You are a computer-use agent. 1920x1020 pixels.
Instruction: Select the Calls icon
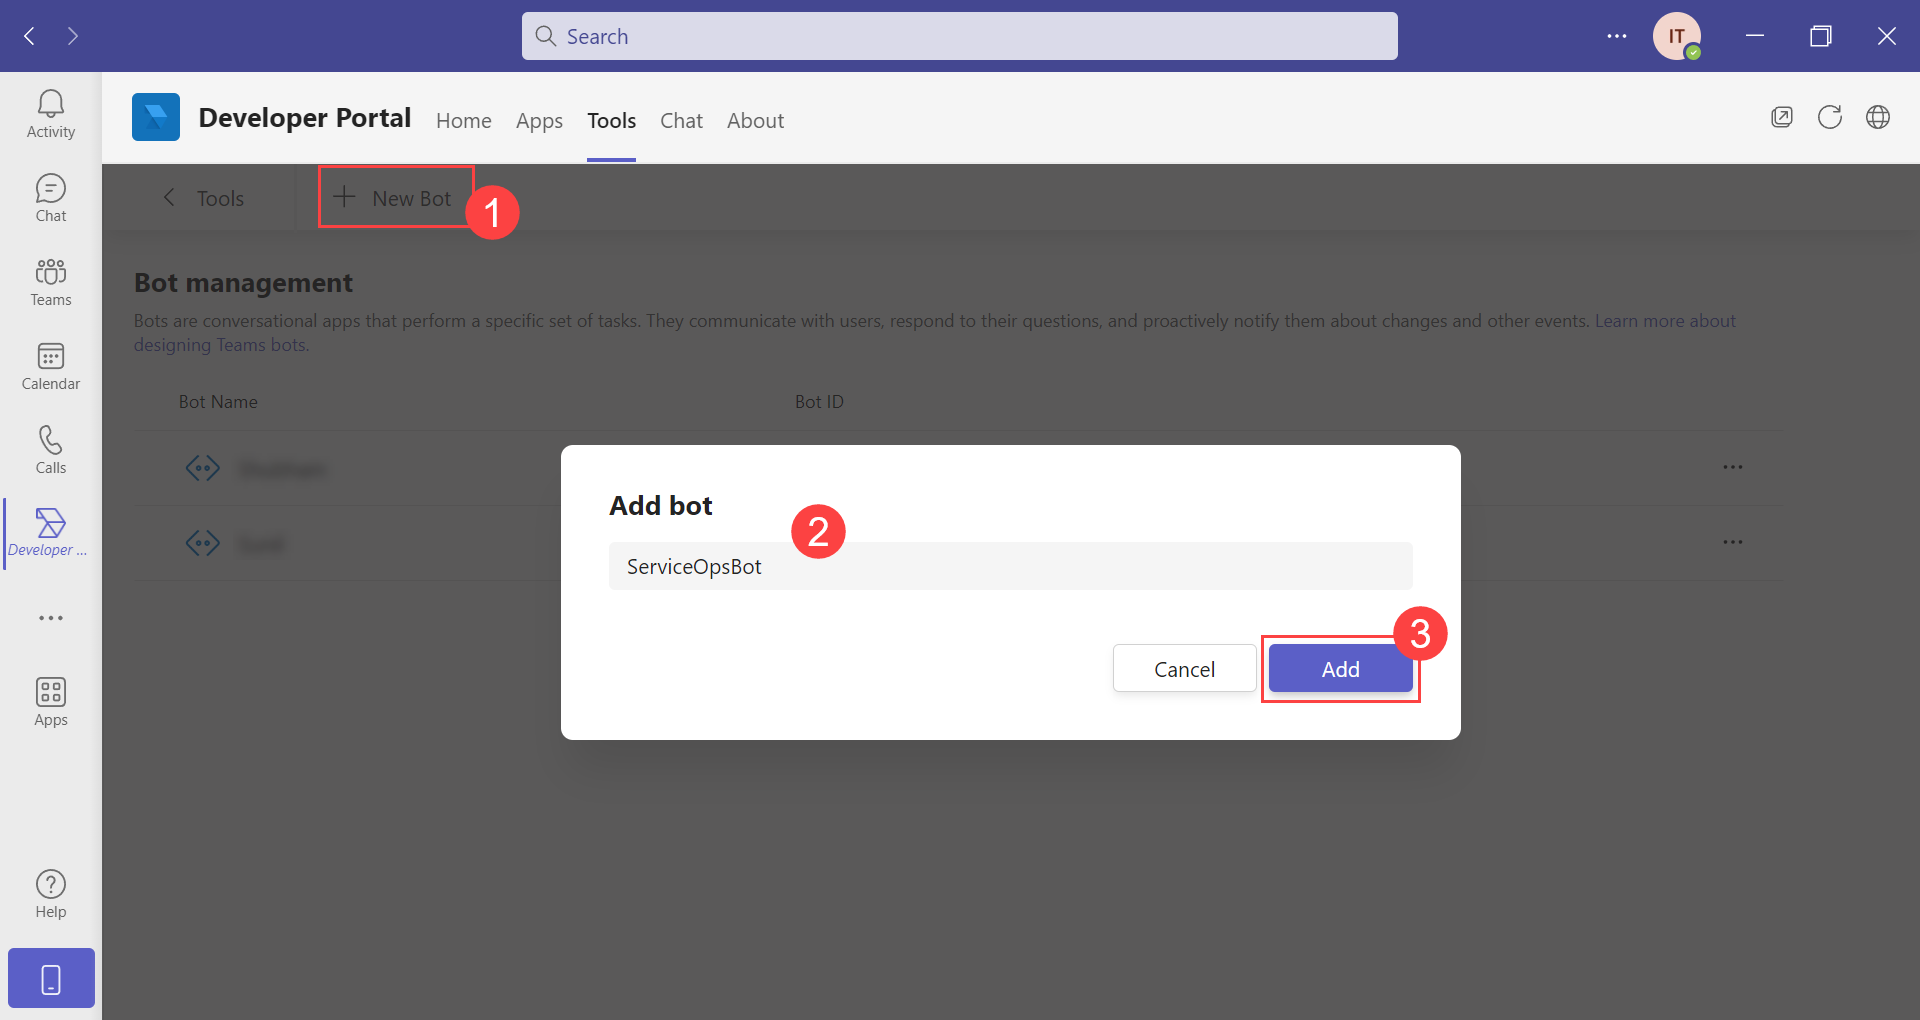pyautogui.click(x=50, y=447)
